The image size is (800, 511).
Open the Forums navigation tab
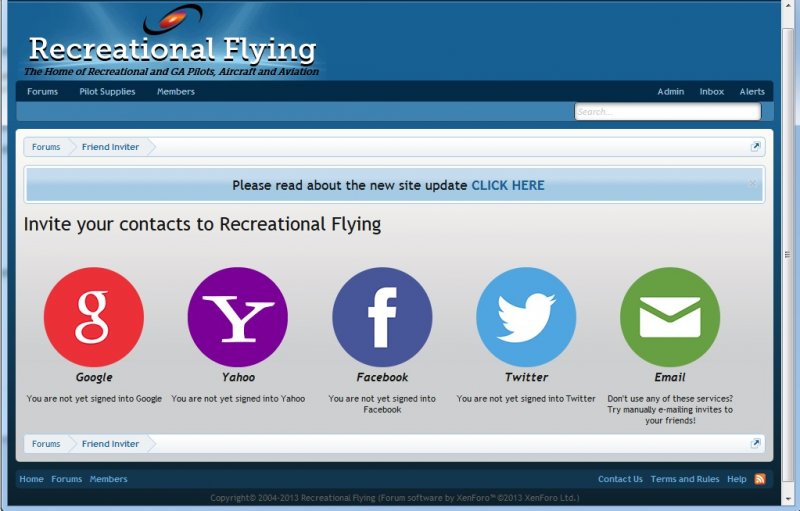pyautogui.click(x=42, y=92)
